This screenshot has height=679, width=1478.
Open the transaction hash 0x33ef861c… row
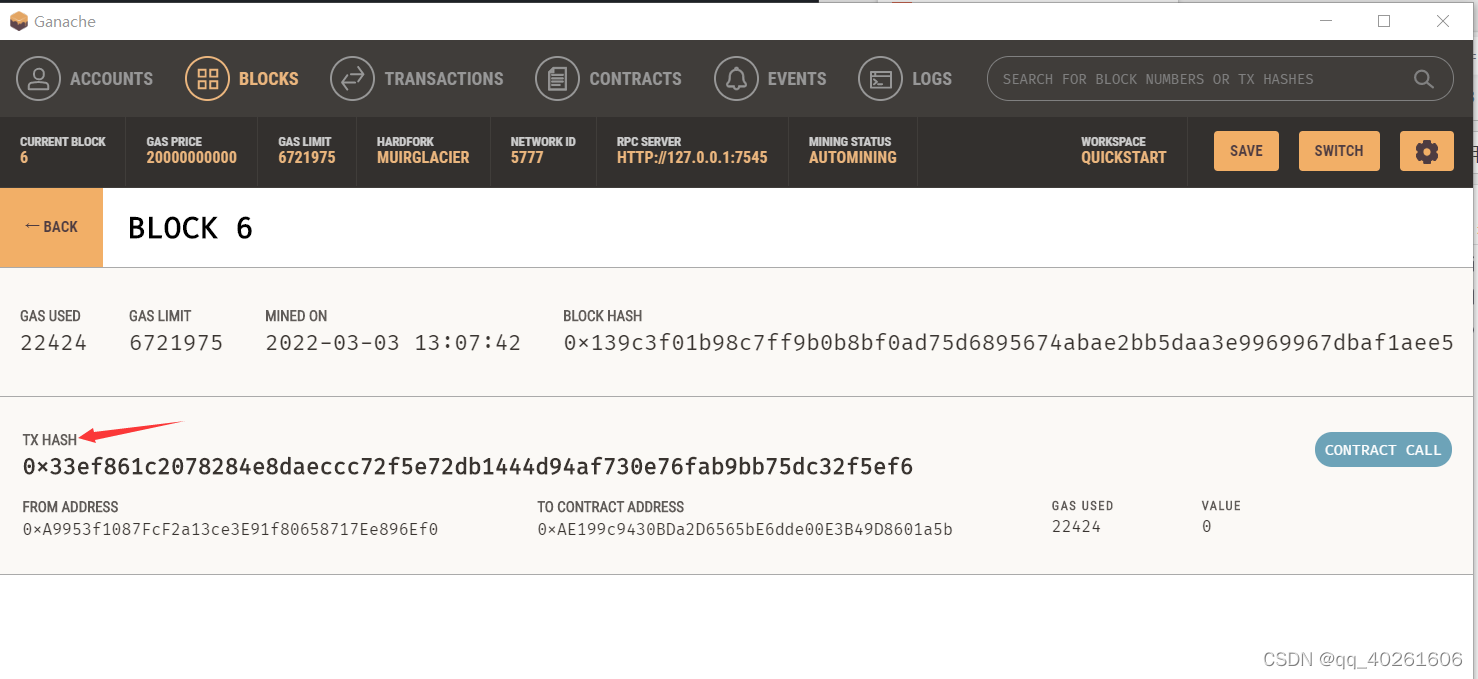[468, 467]
